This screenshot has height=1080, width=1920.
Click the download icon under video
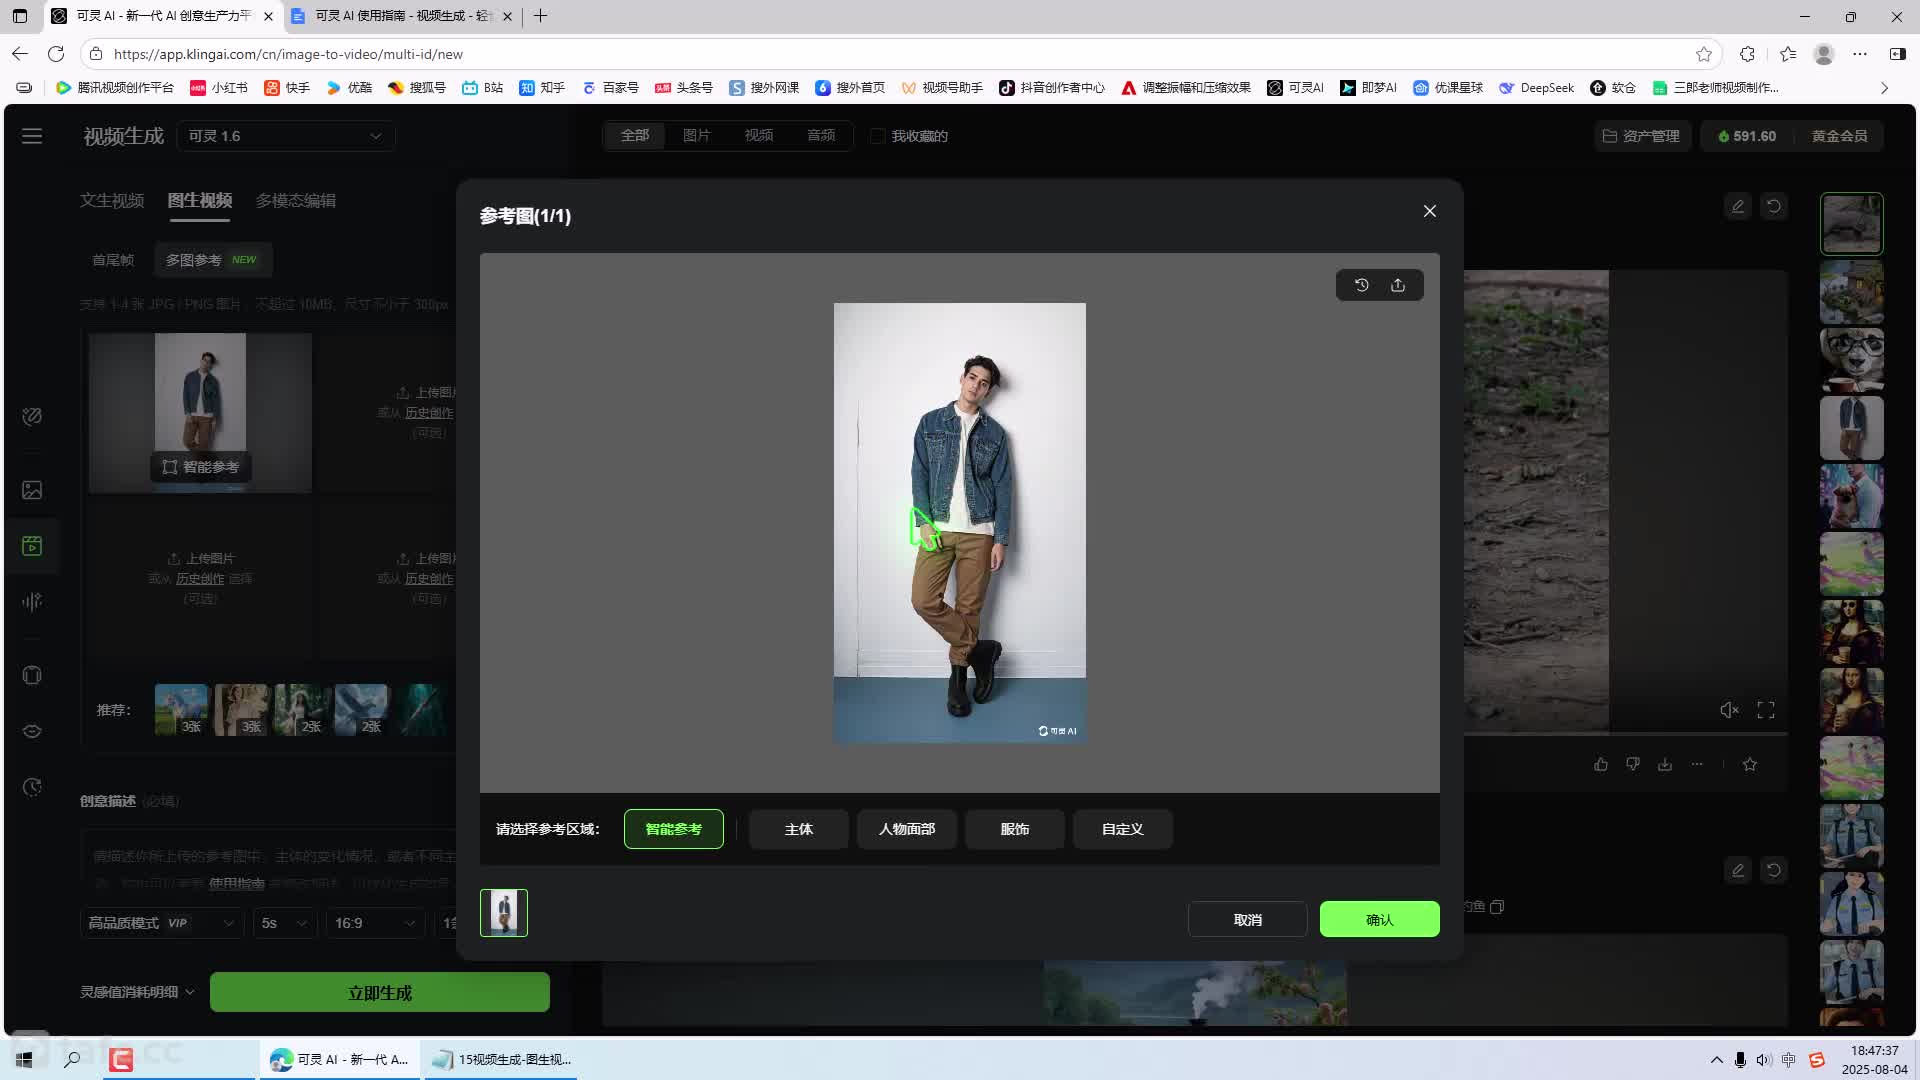click(x=1665, y=764)
